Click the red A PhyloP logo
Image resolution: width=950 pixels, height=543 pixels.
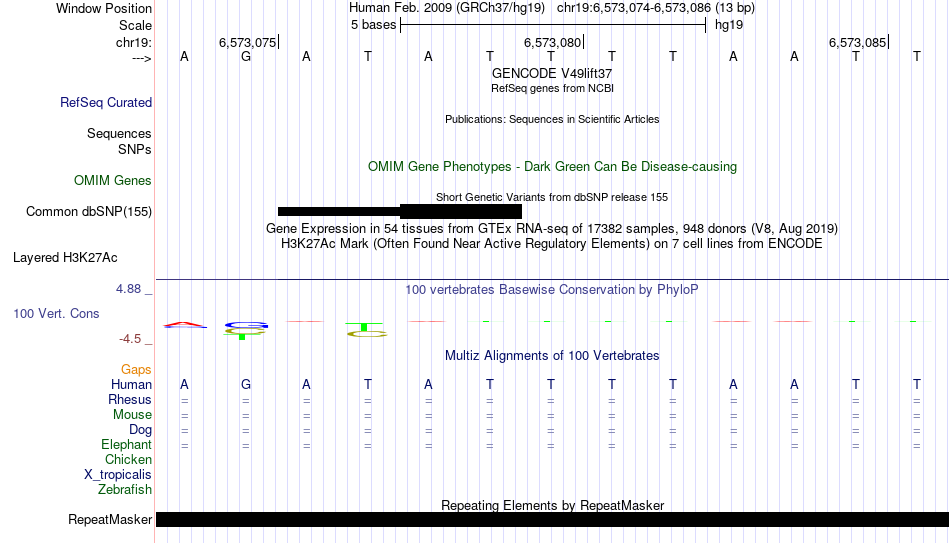tap(185, 325)
